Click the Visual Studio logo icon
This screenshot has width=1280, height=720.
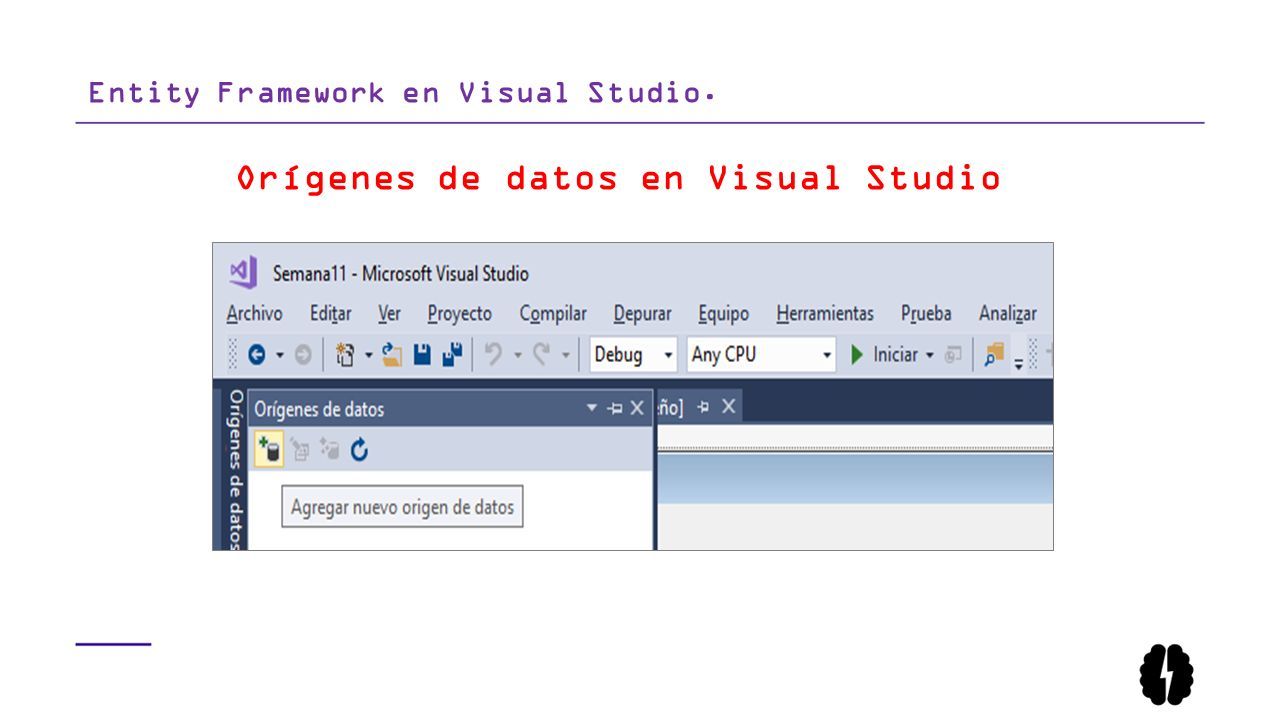click(x=244, y=272)
